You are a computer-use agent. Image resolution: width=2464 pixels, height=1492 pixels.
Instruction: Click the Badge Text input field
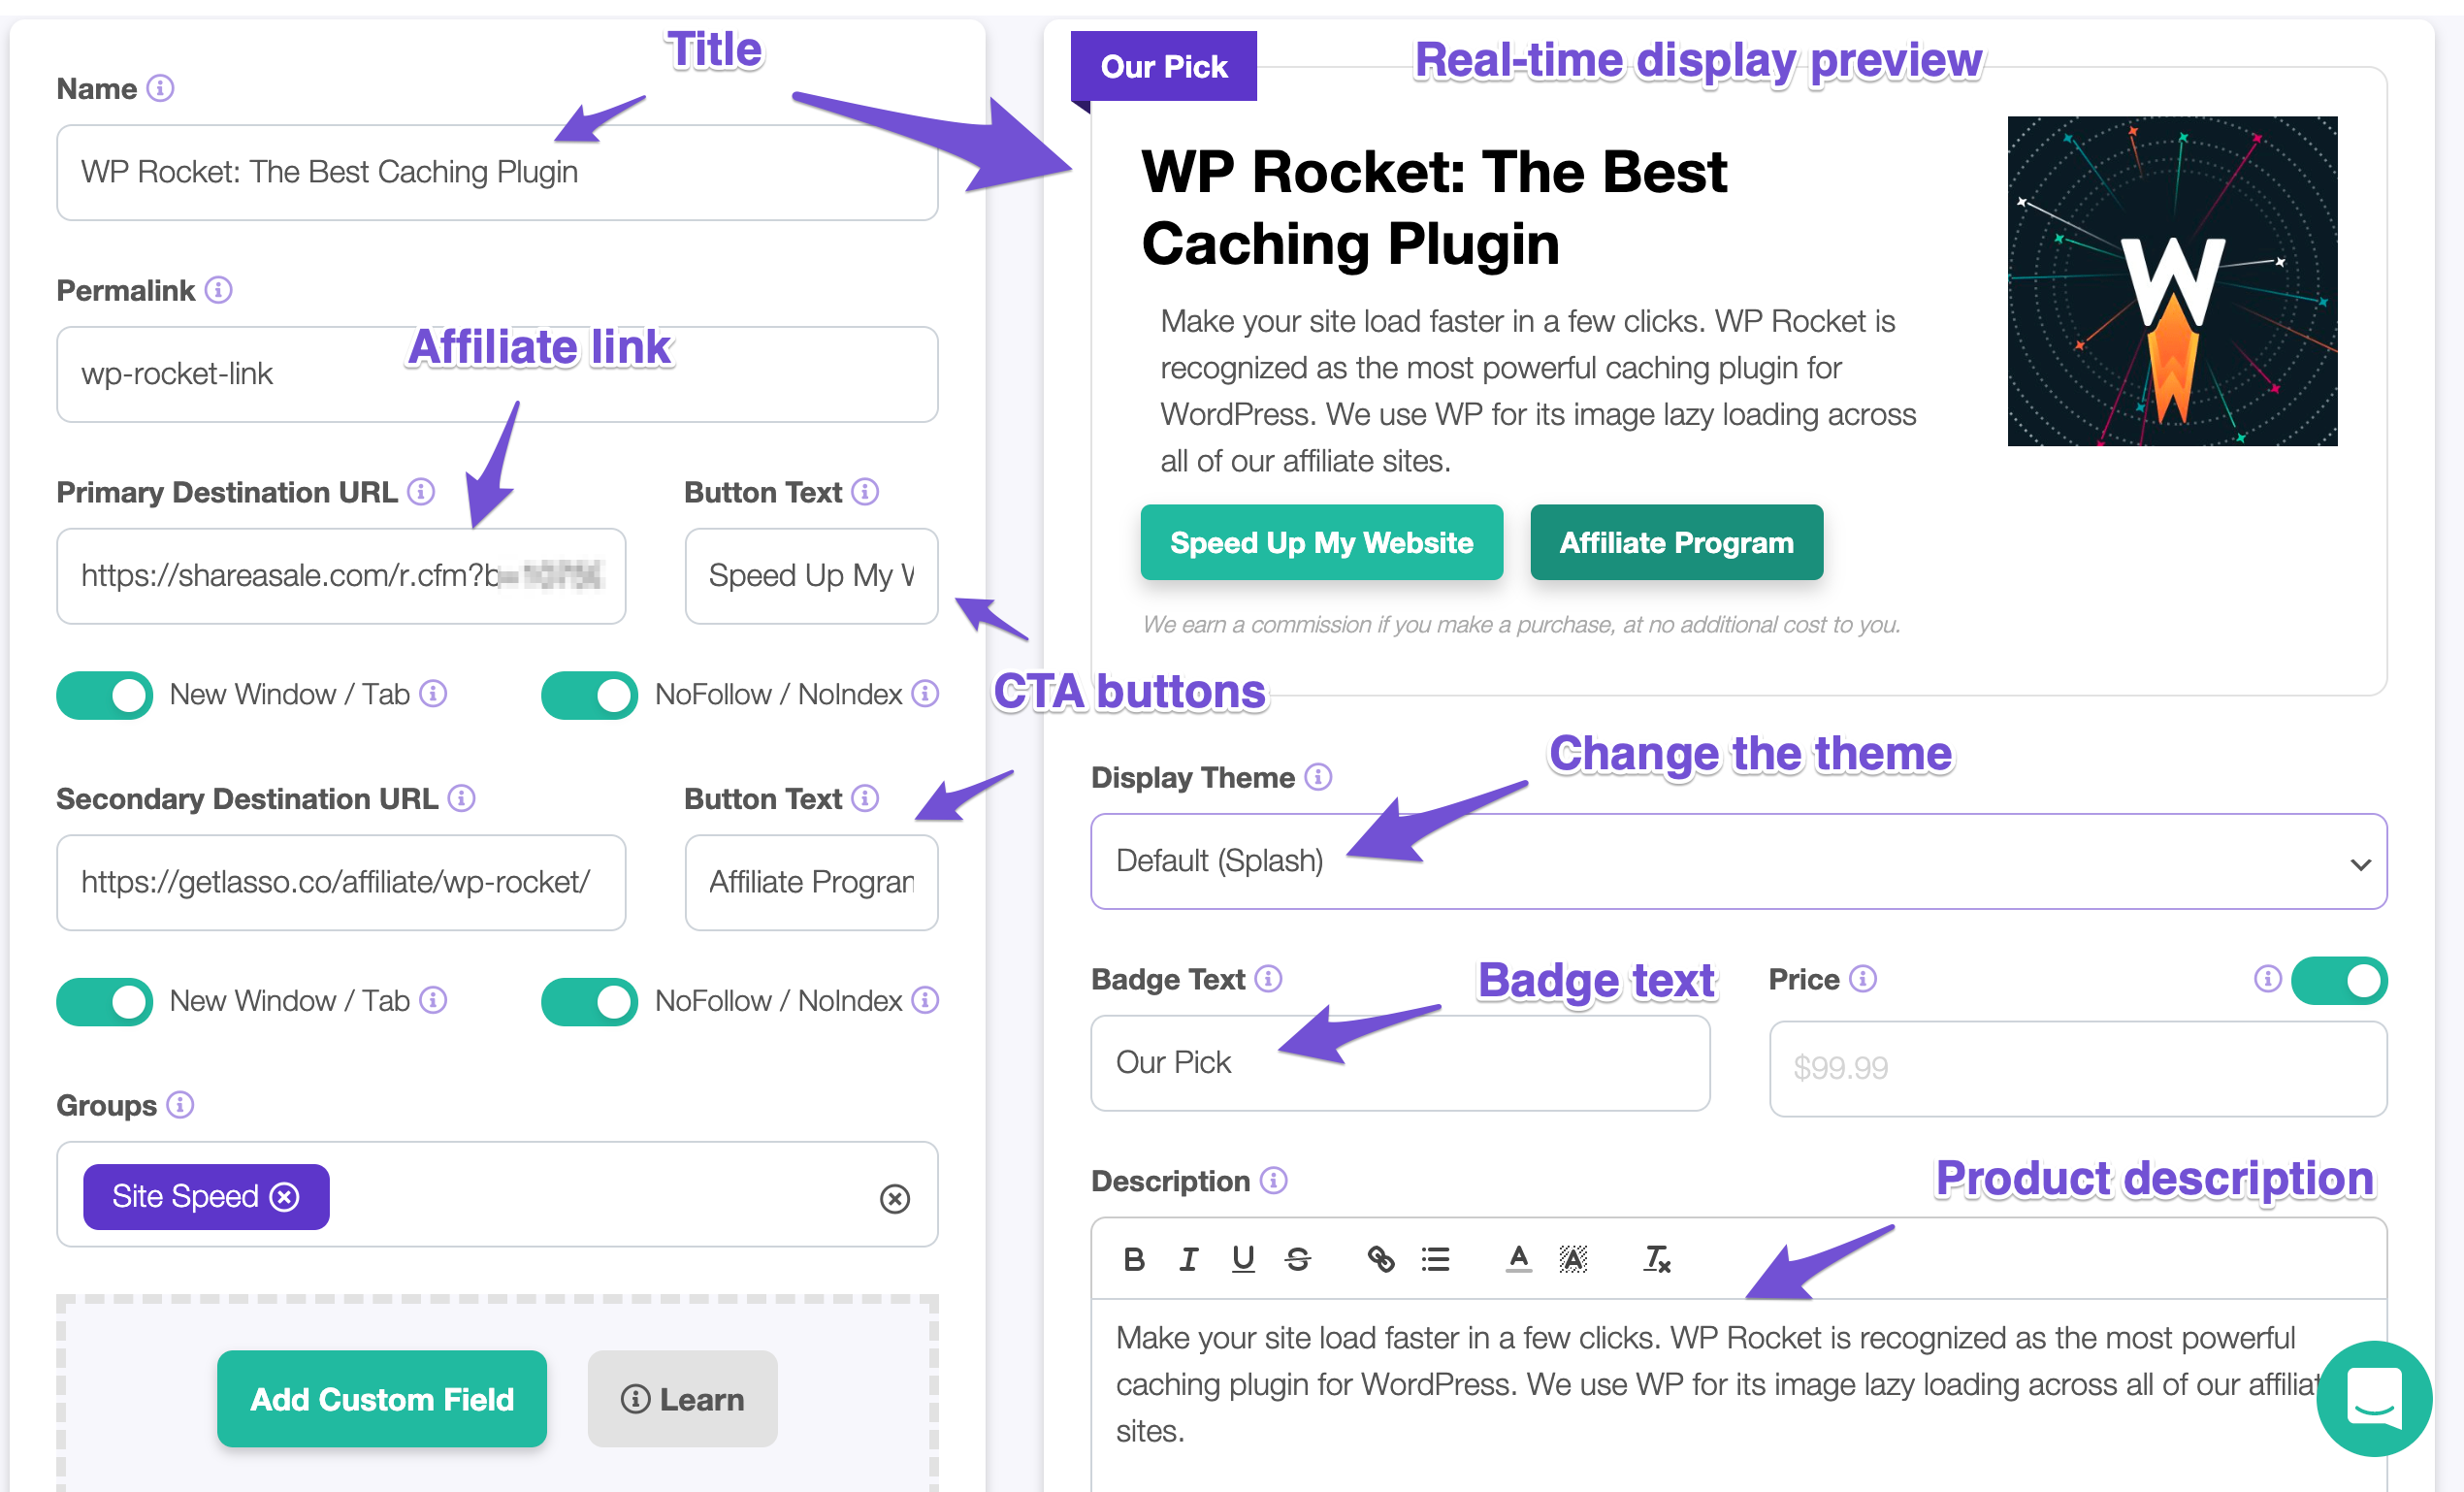[1401, 1064]
